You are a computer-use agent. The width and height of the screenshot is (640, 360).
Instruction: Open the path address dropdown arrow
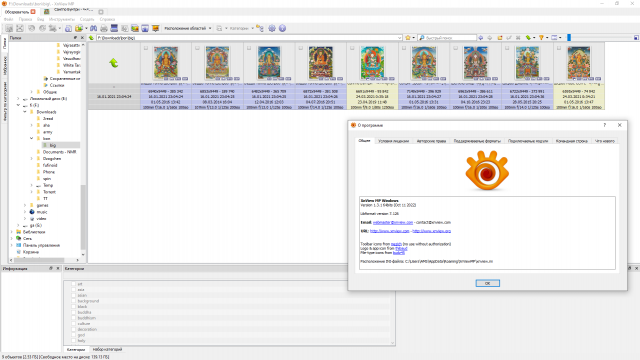400,38
